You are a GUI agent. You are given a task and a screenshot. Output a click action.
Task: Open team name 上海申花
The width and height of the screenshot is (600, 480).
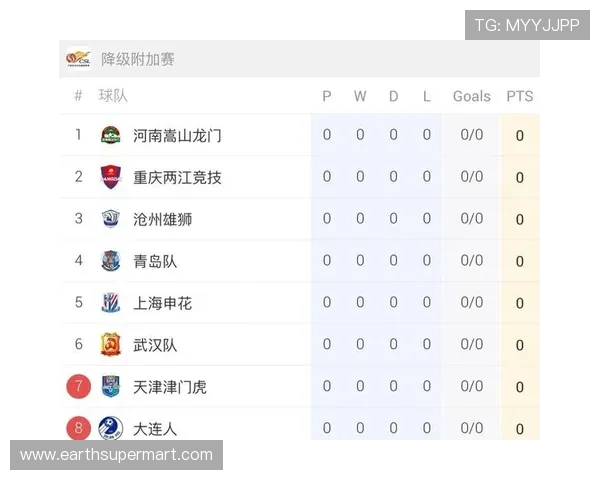pyautogui.click(x=162, y=303)
